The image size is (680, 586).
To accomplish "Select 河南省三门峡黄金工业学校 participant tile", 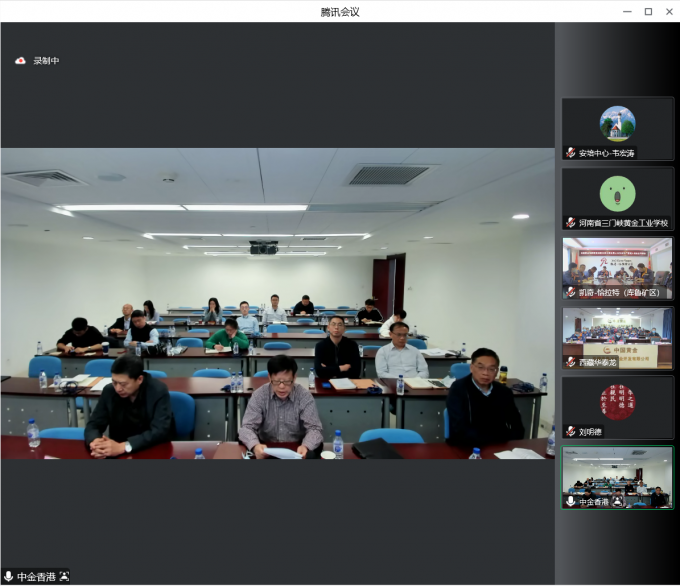I will 618,199.
